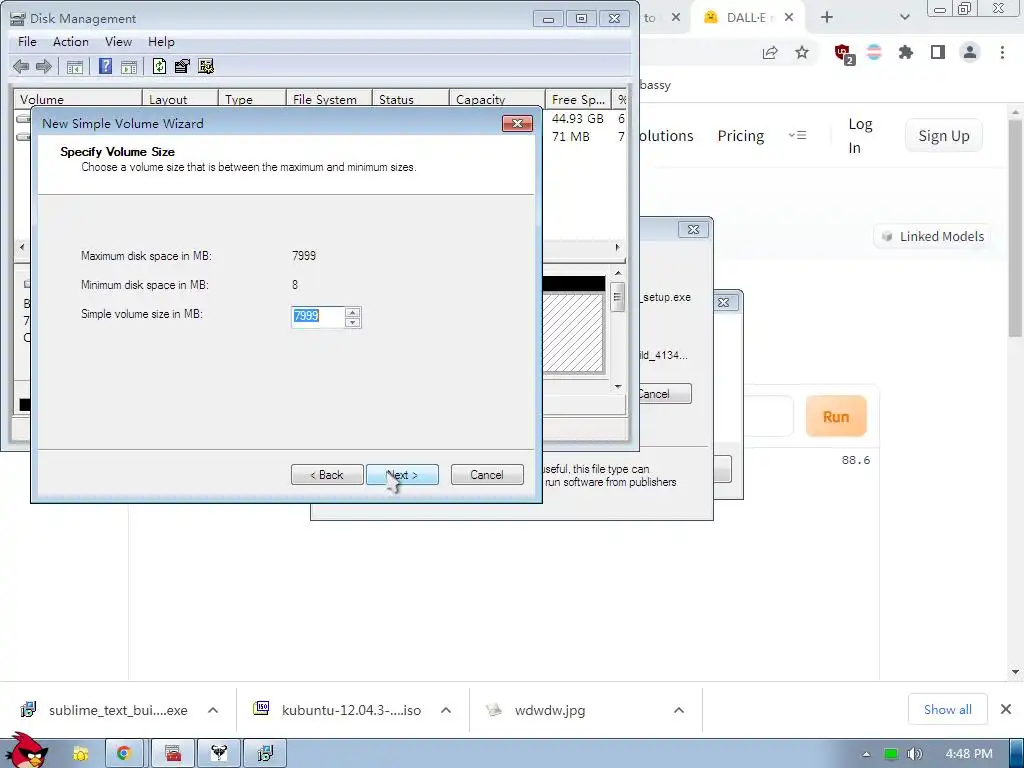The image size is (1024, 768).
Task: Click the Disk Management title bar icon
Action: coord(18,18)
